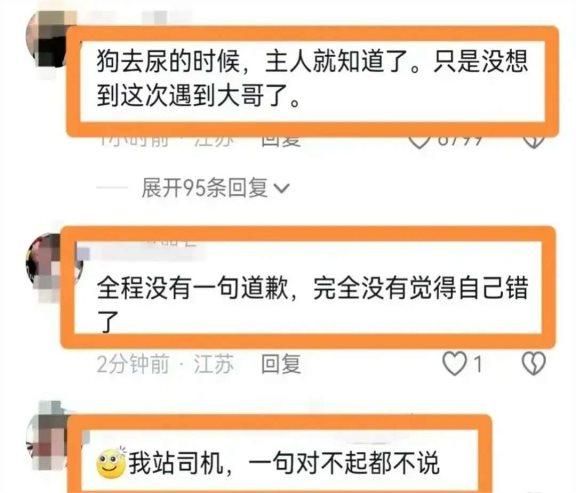
Task: Select comment text 我站司机
Action: [x=176, y=463]
